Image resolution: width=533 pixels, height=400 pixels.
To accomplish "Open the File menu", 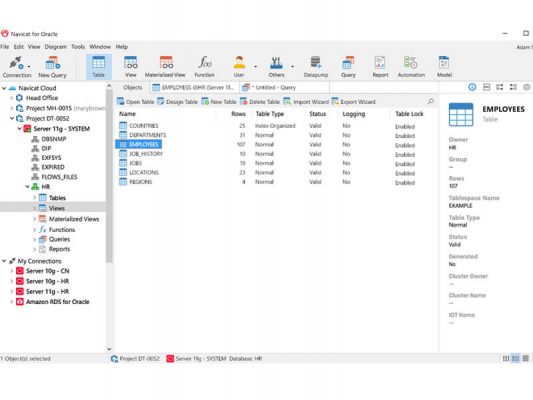I will pos(5,47).
